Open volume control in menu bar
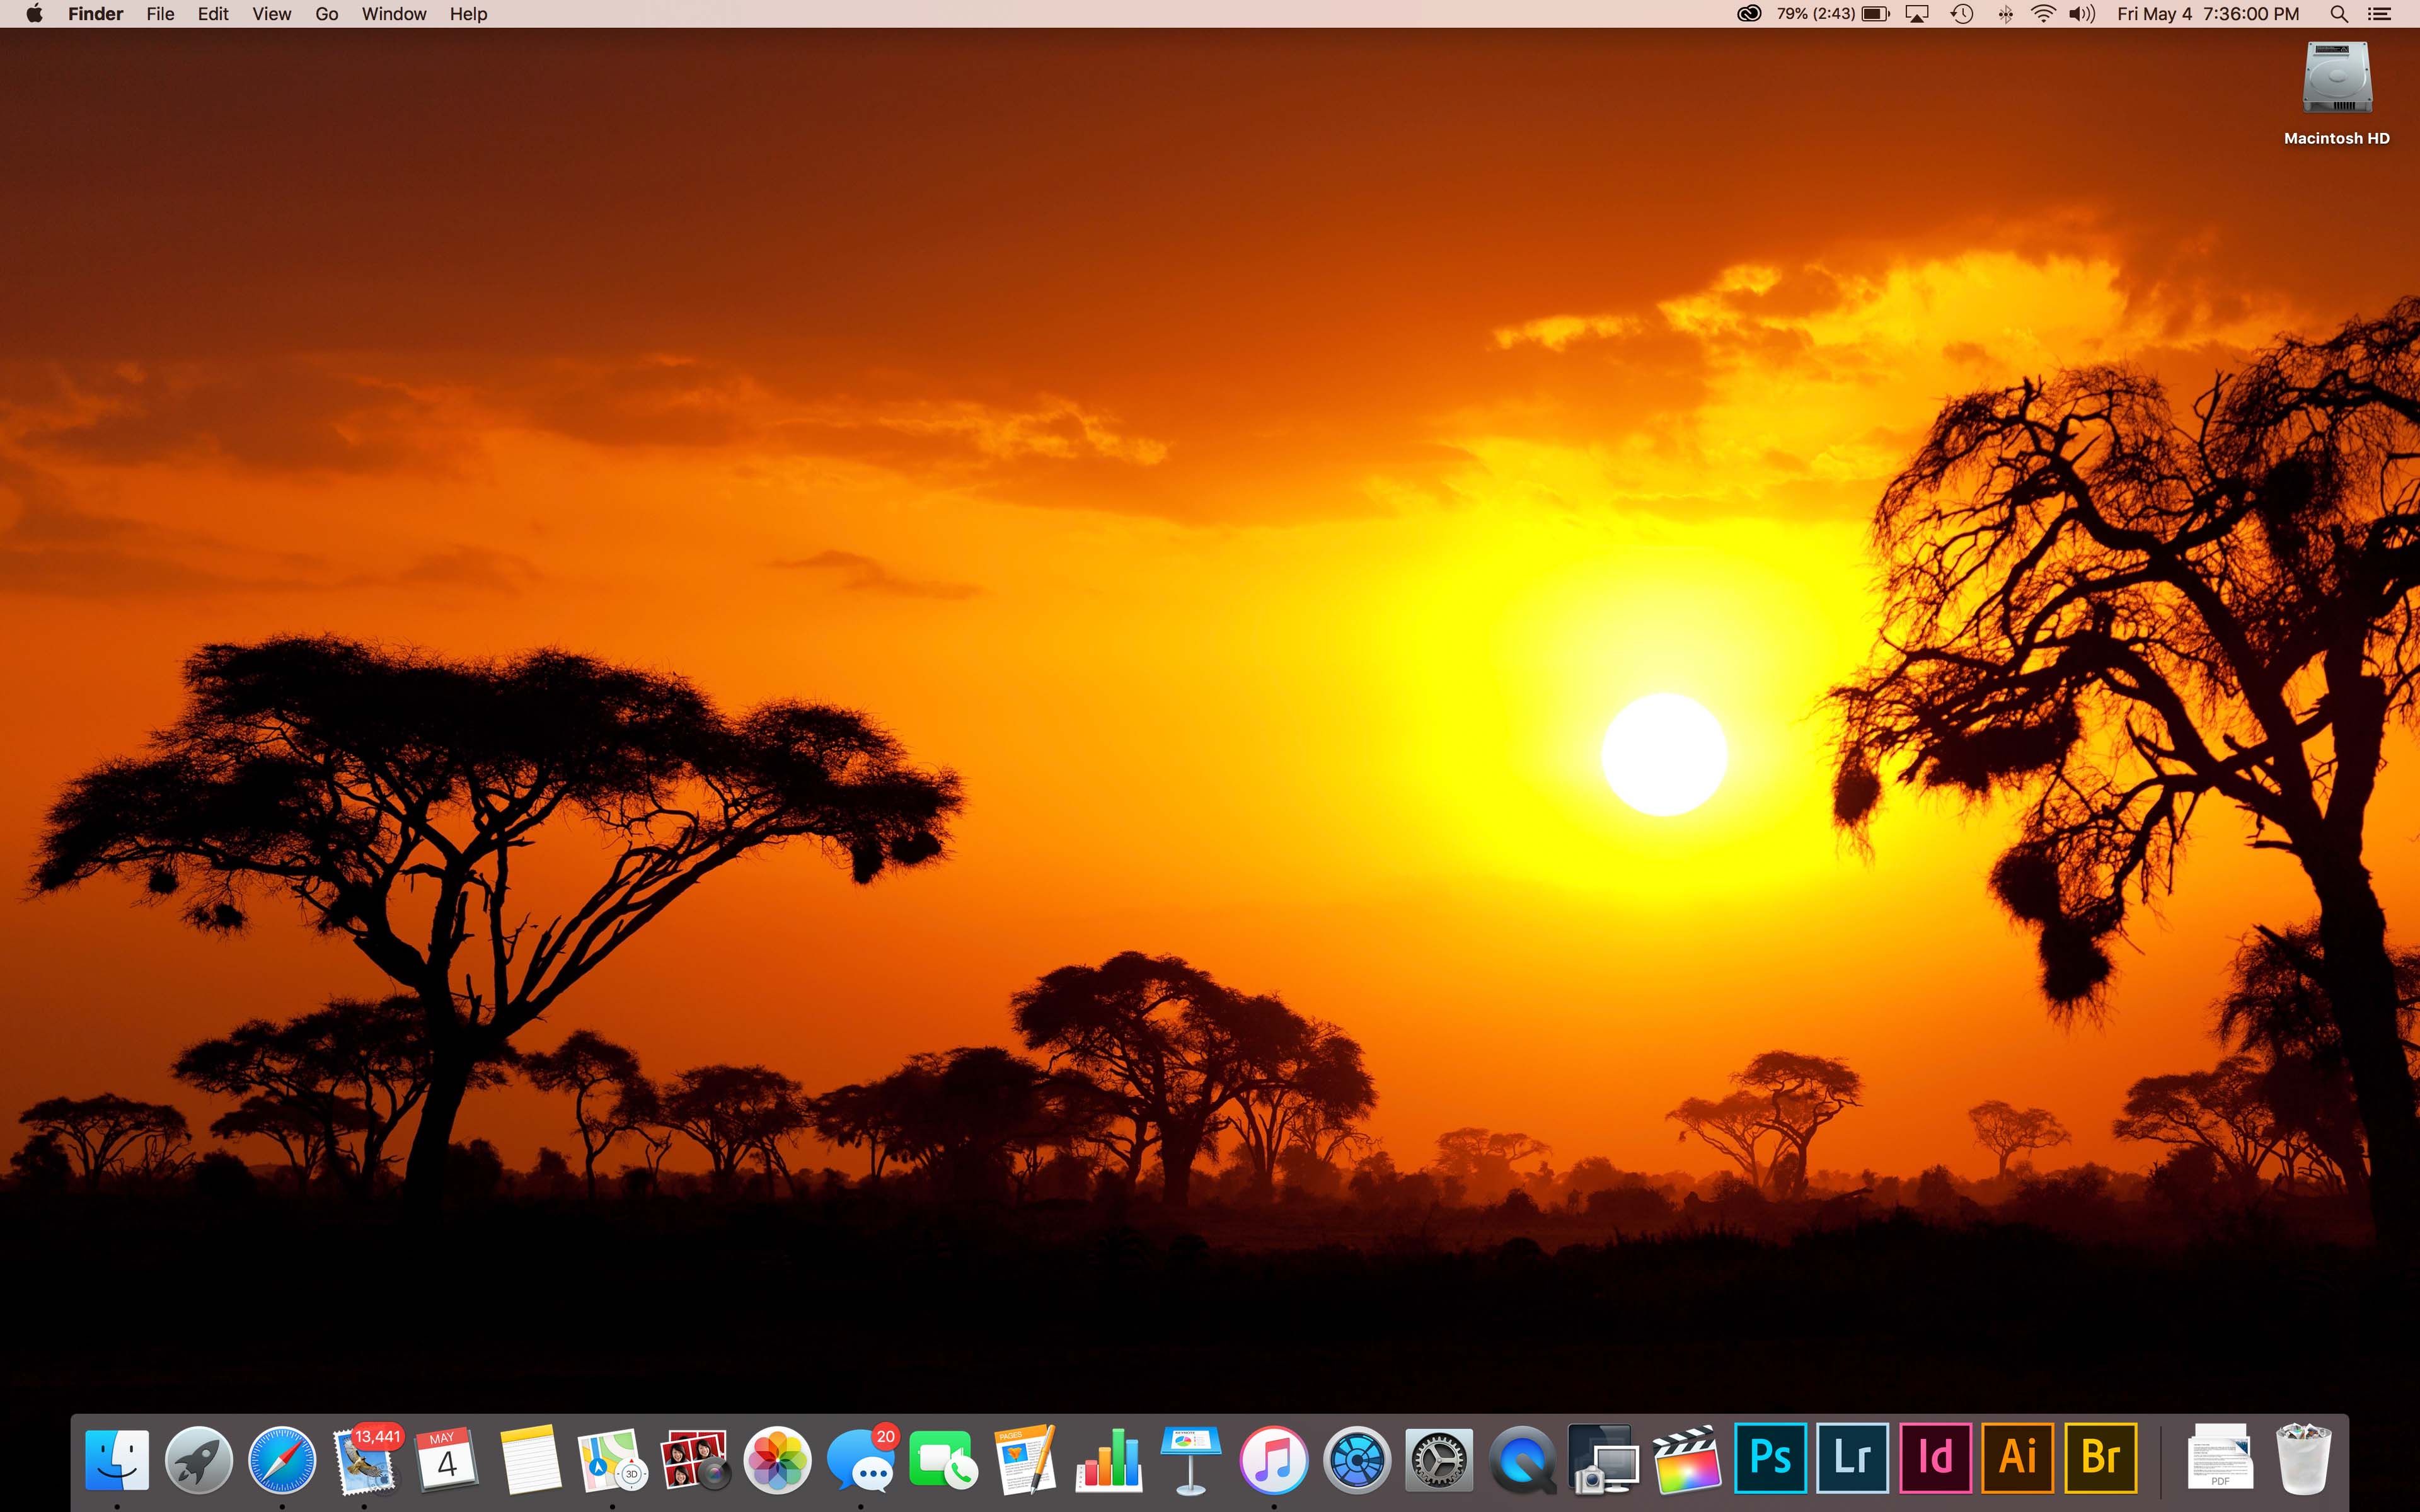2420x1512 pixels. click(2082, 14)
